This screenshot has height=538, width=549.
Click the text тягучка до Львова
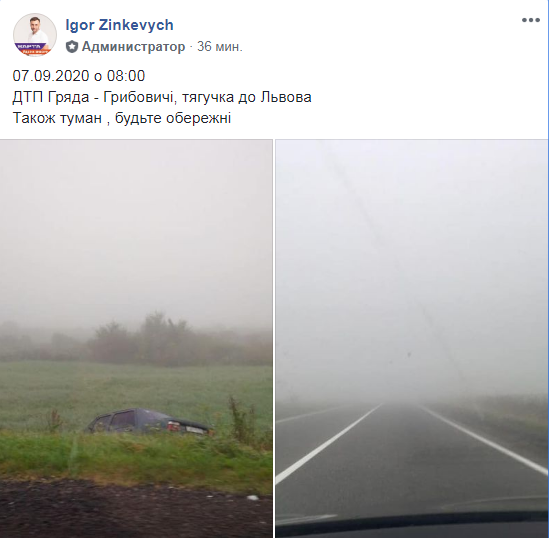pyautogui.click(x=246, y=97)
